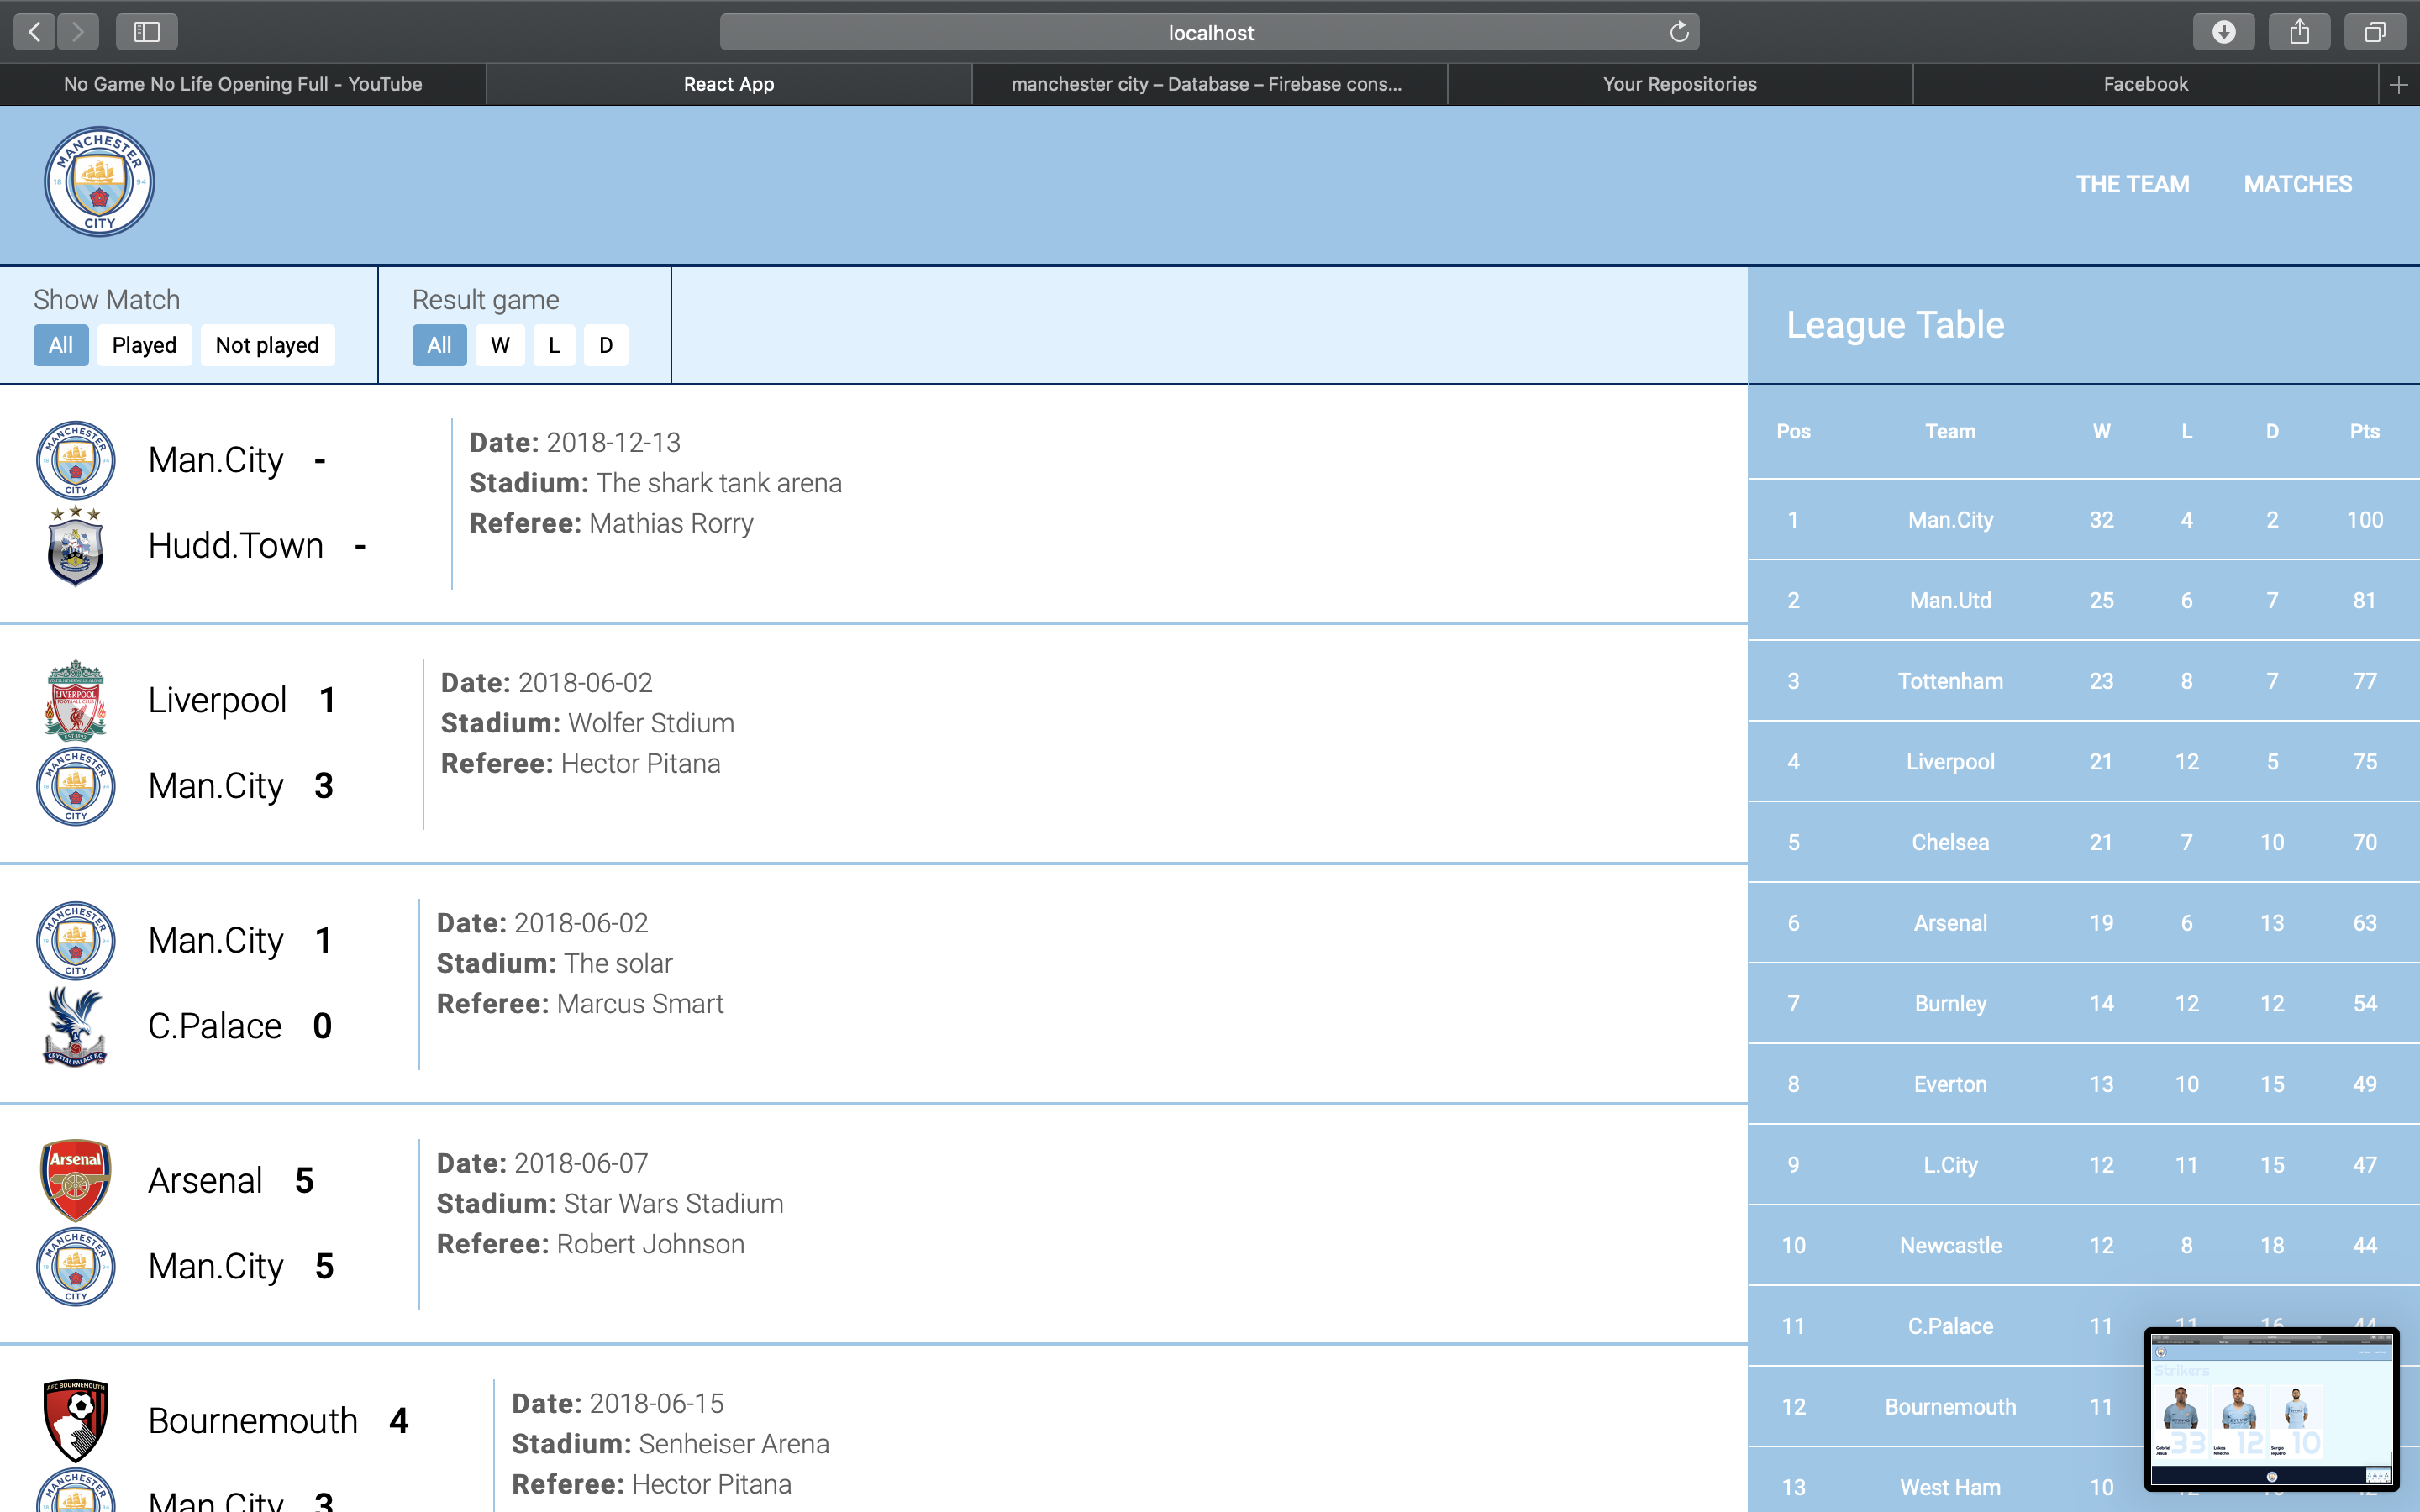
Task: Click the Arsenal club crest
Action: click(76, 1180)
